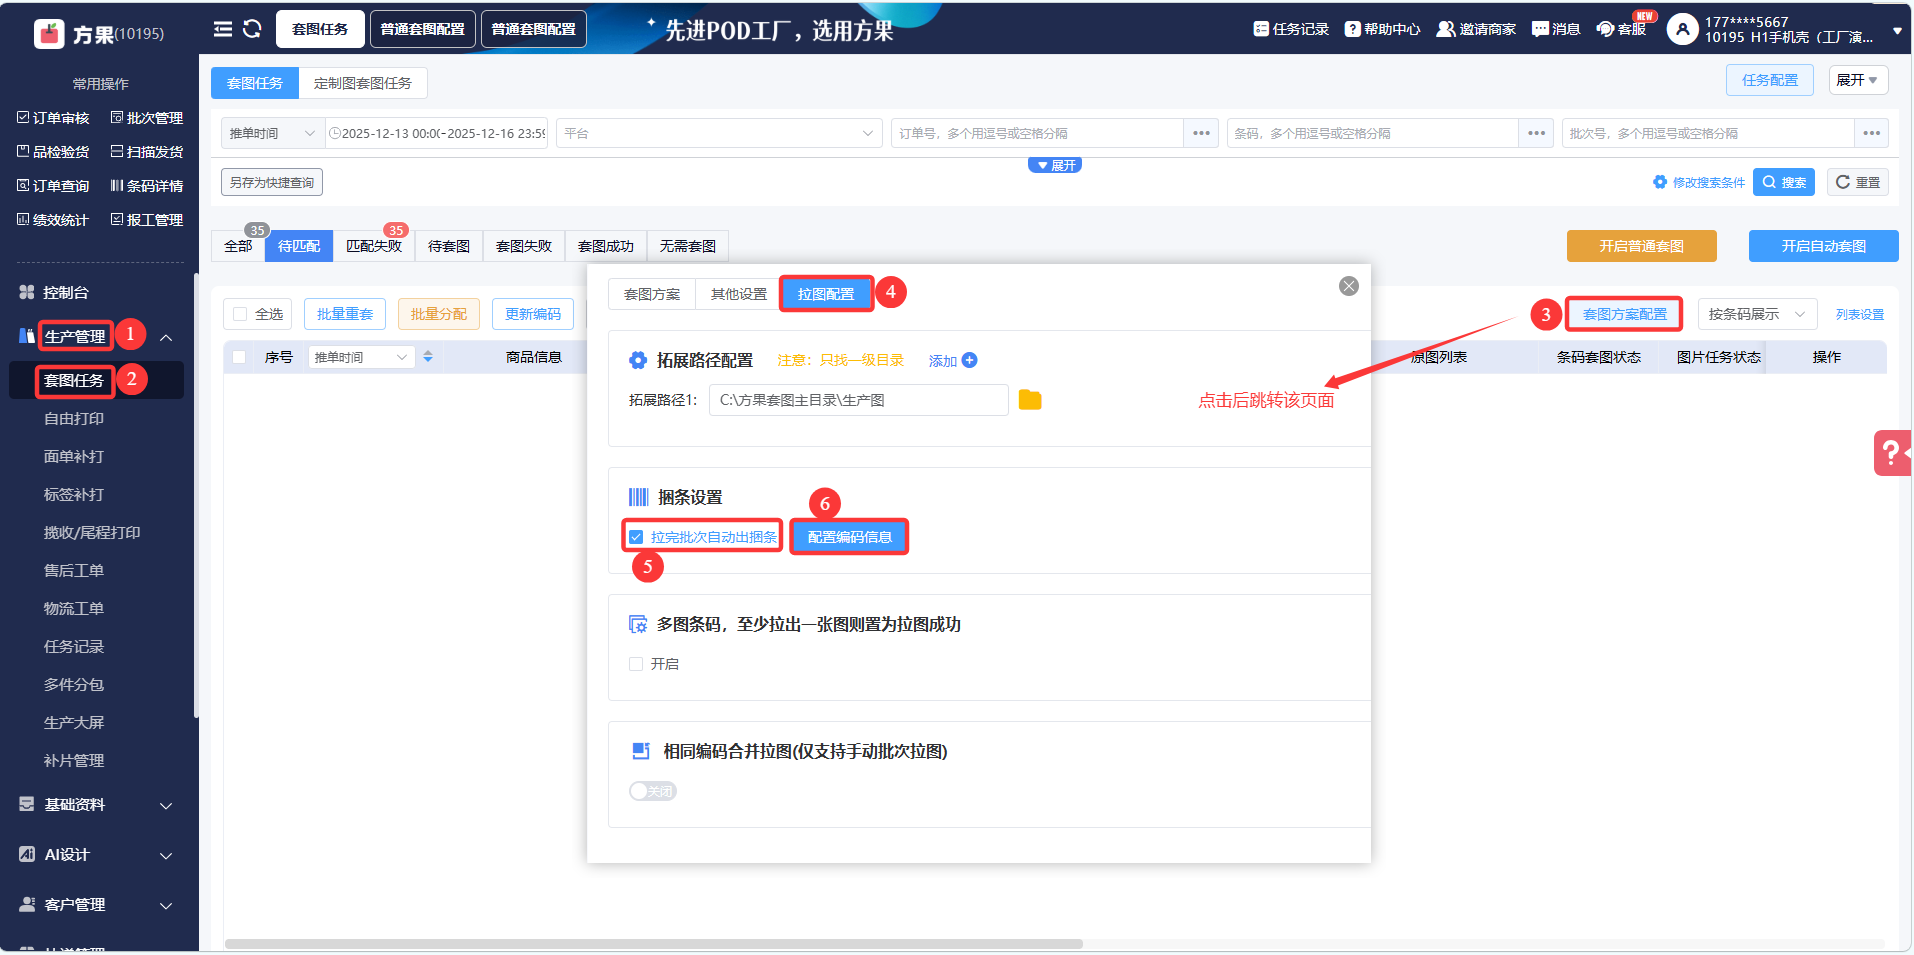The width and height of the screenshot is (1914, 955).
Task: Open 任务记录 in the top bar
Action: click(1291, 29)
